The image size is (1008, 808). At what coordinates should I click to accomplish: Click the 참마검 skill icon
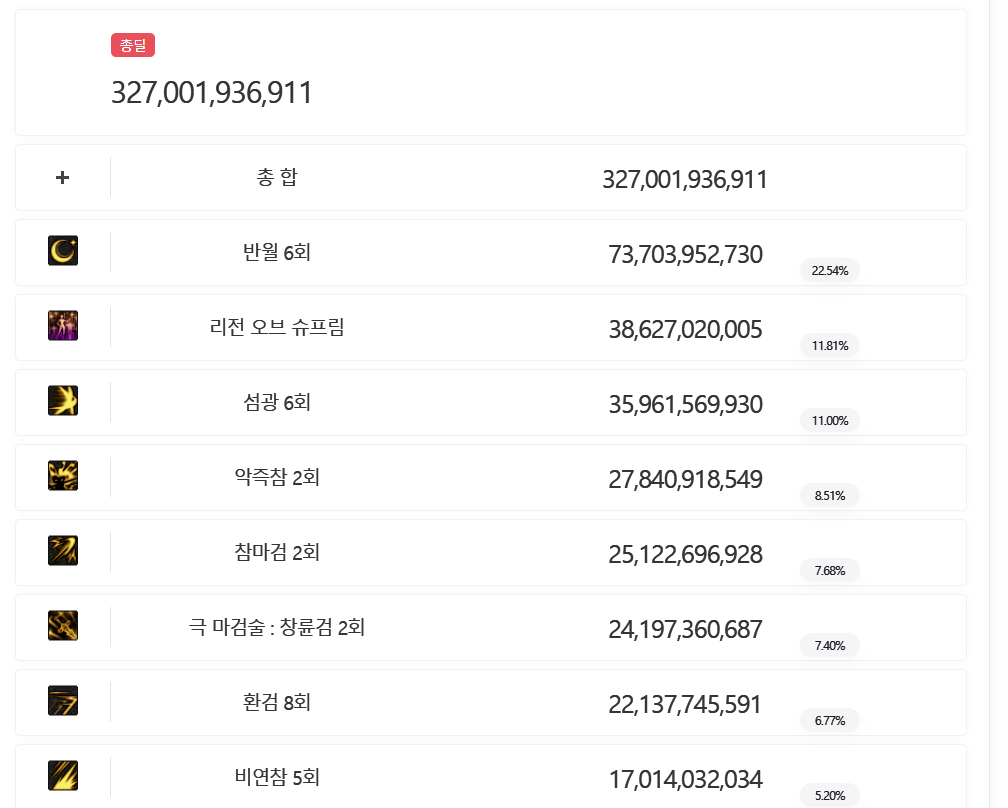tap(63, 551)
